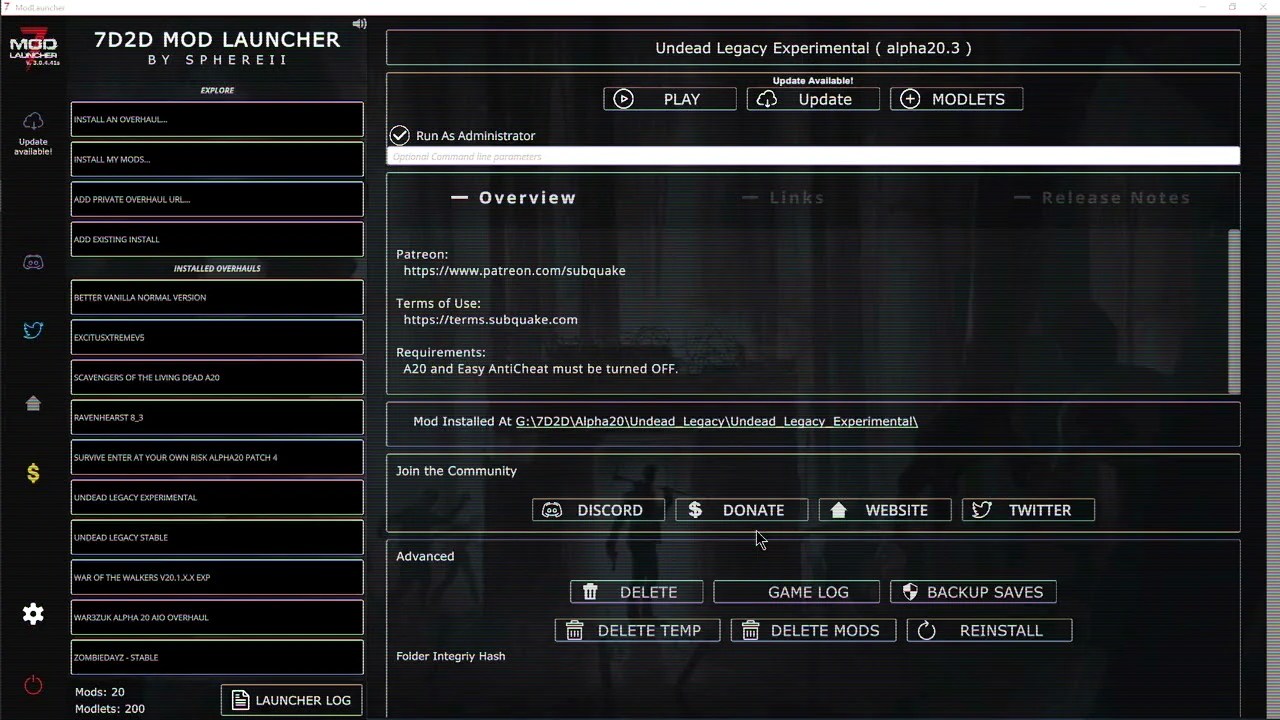Select War of the Walkers overhaul

[x=217, y=577]
